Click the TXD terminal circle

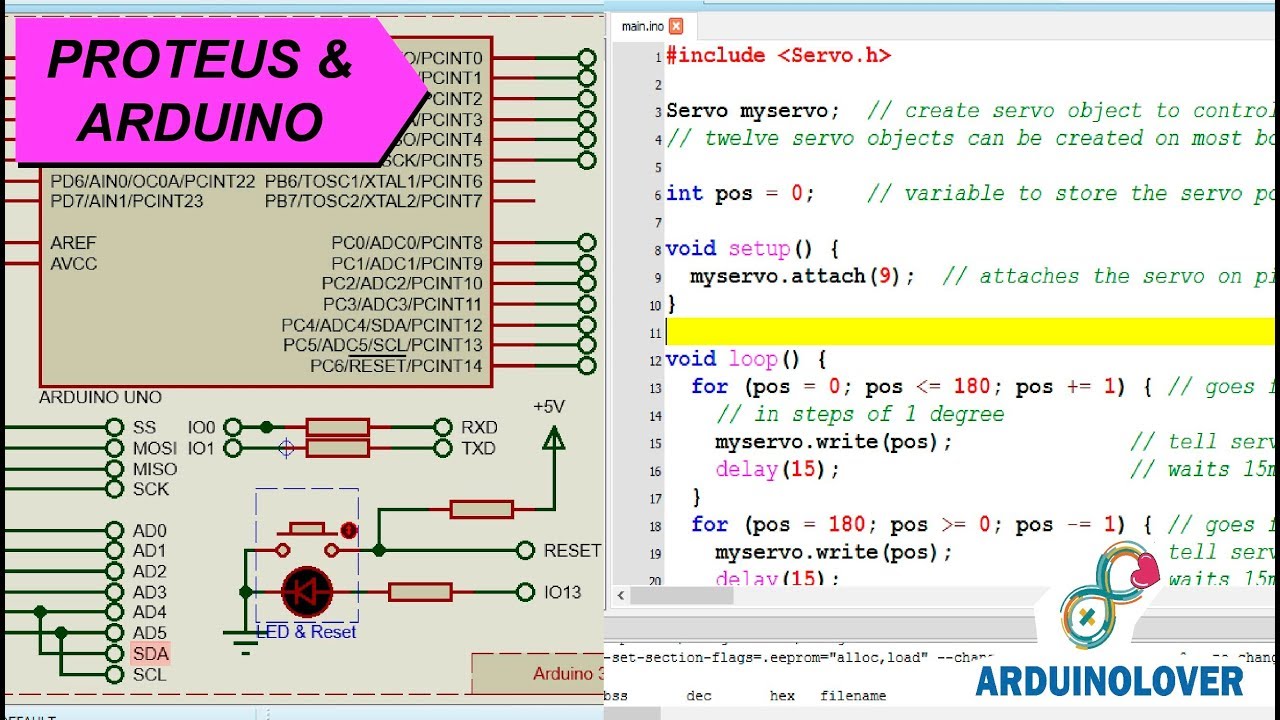[x=443, y=448]
